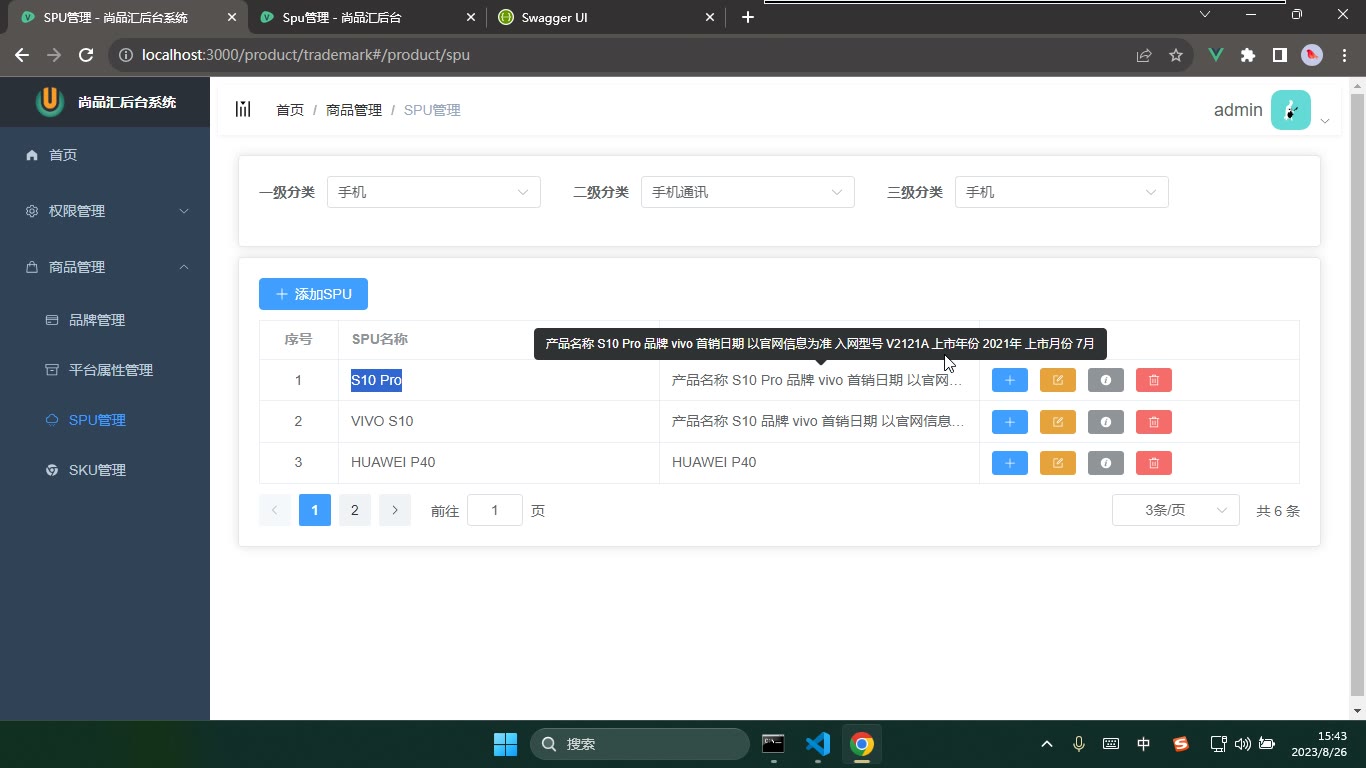
Task: Open SKU管理 in the sidebar
Action: tap(105, 470)
